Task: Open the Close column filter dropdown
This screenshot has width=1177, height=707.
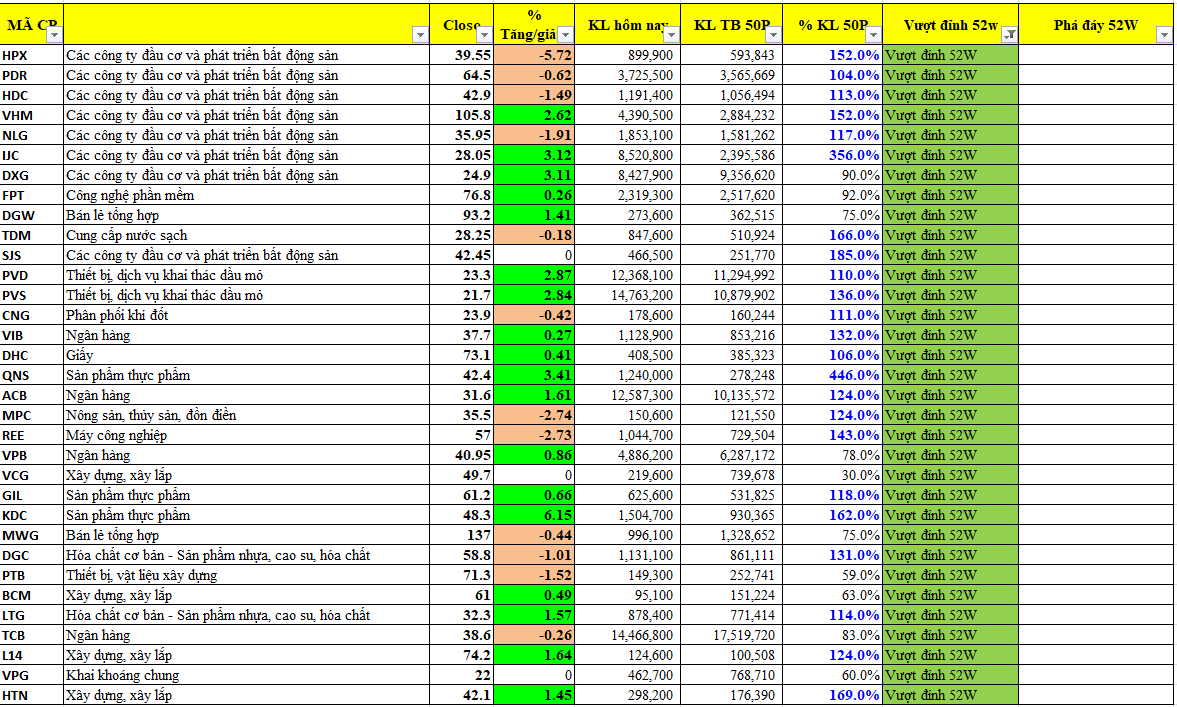Action: (484, 35)
